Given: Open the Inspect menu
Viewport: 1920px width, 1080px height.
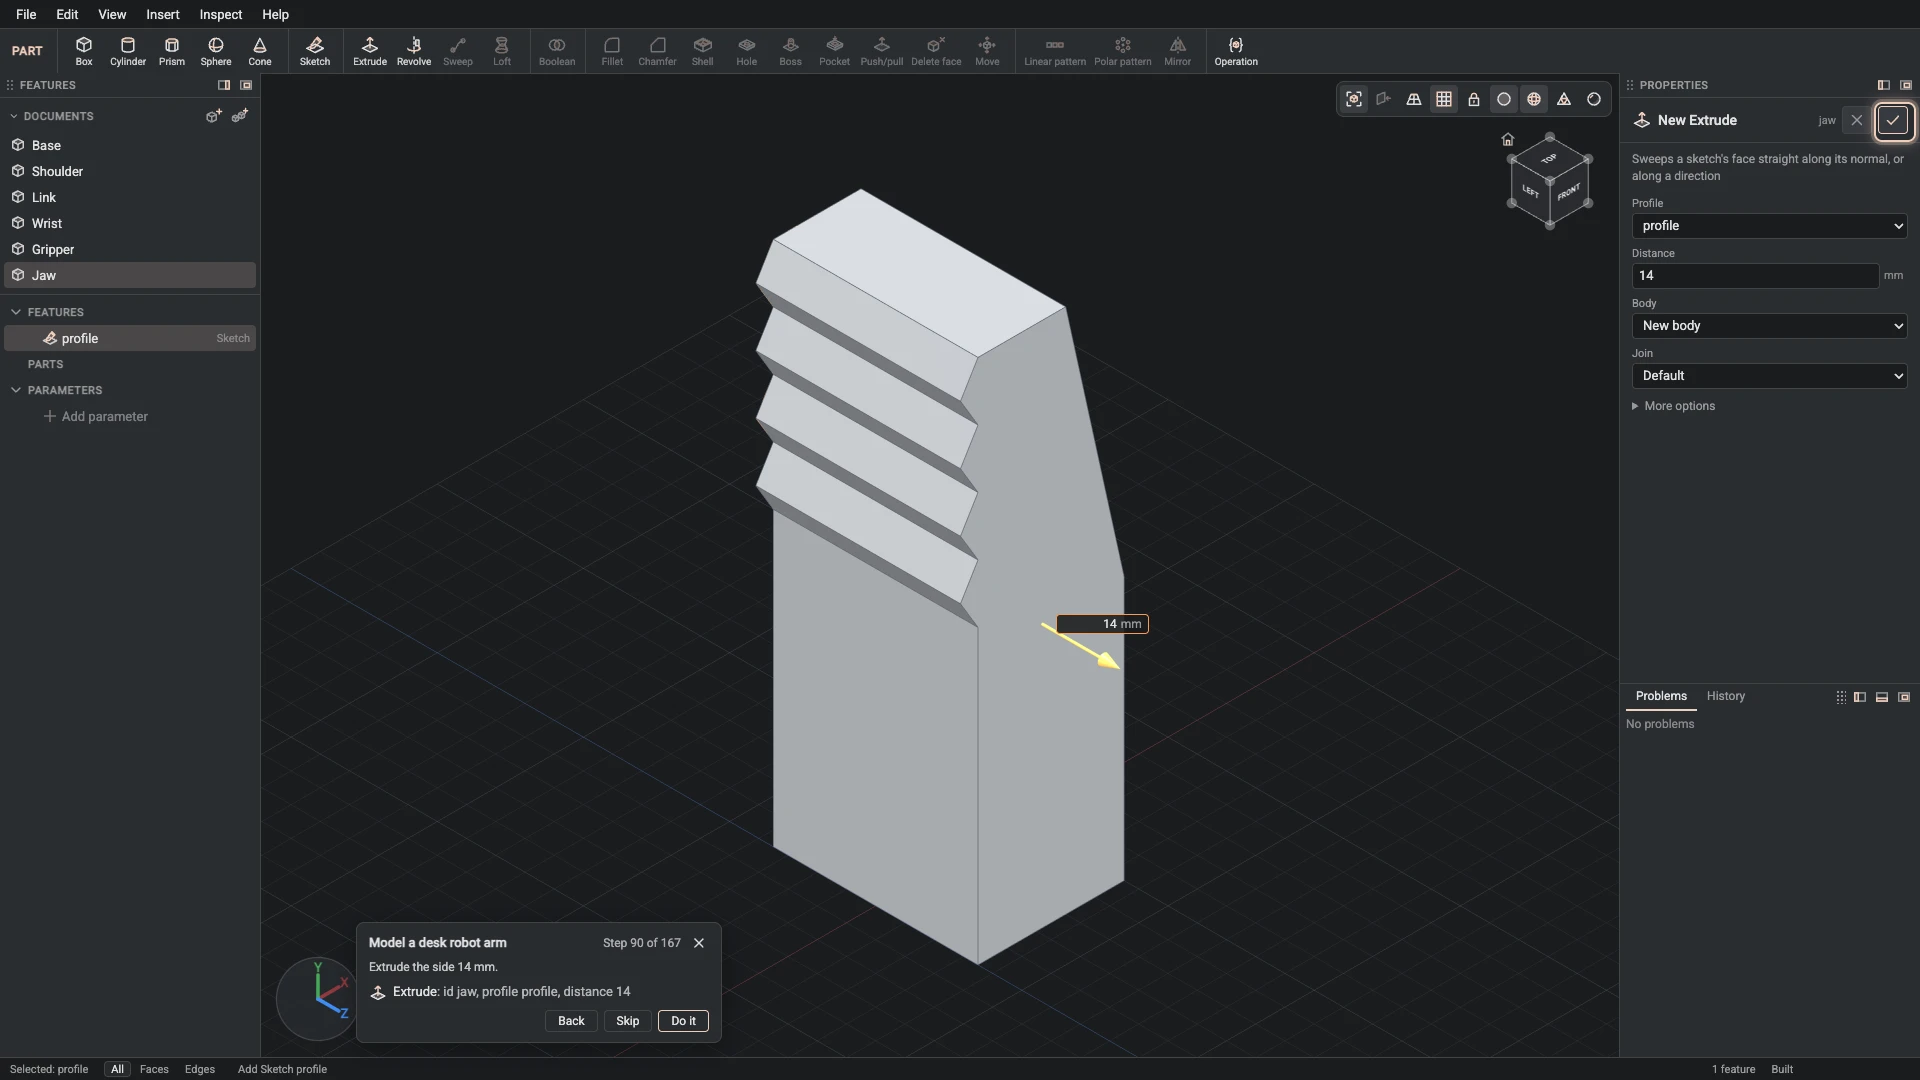Looking at the screenshot, I should point(221,14).
